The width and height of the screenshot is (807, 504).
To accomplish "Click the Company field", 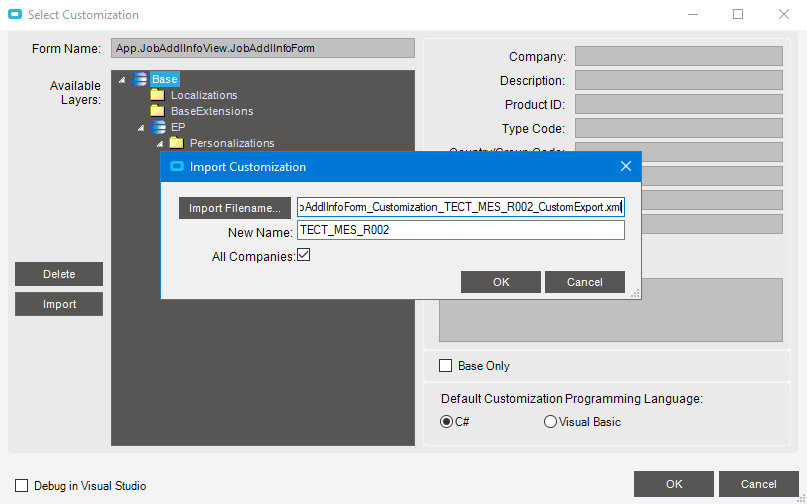I will (x=678, y=56).
